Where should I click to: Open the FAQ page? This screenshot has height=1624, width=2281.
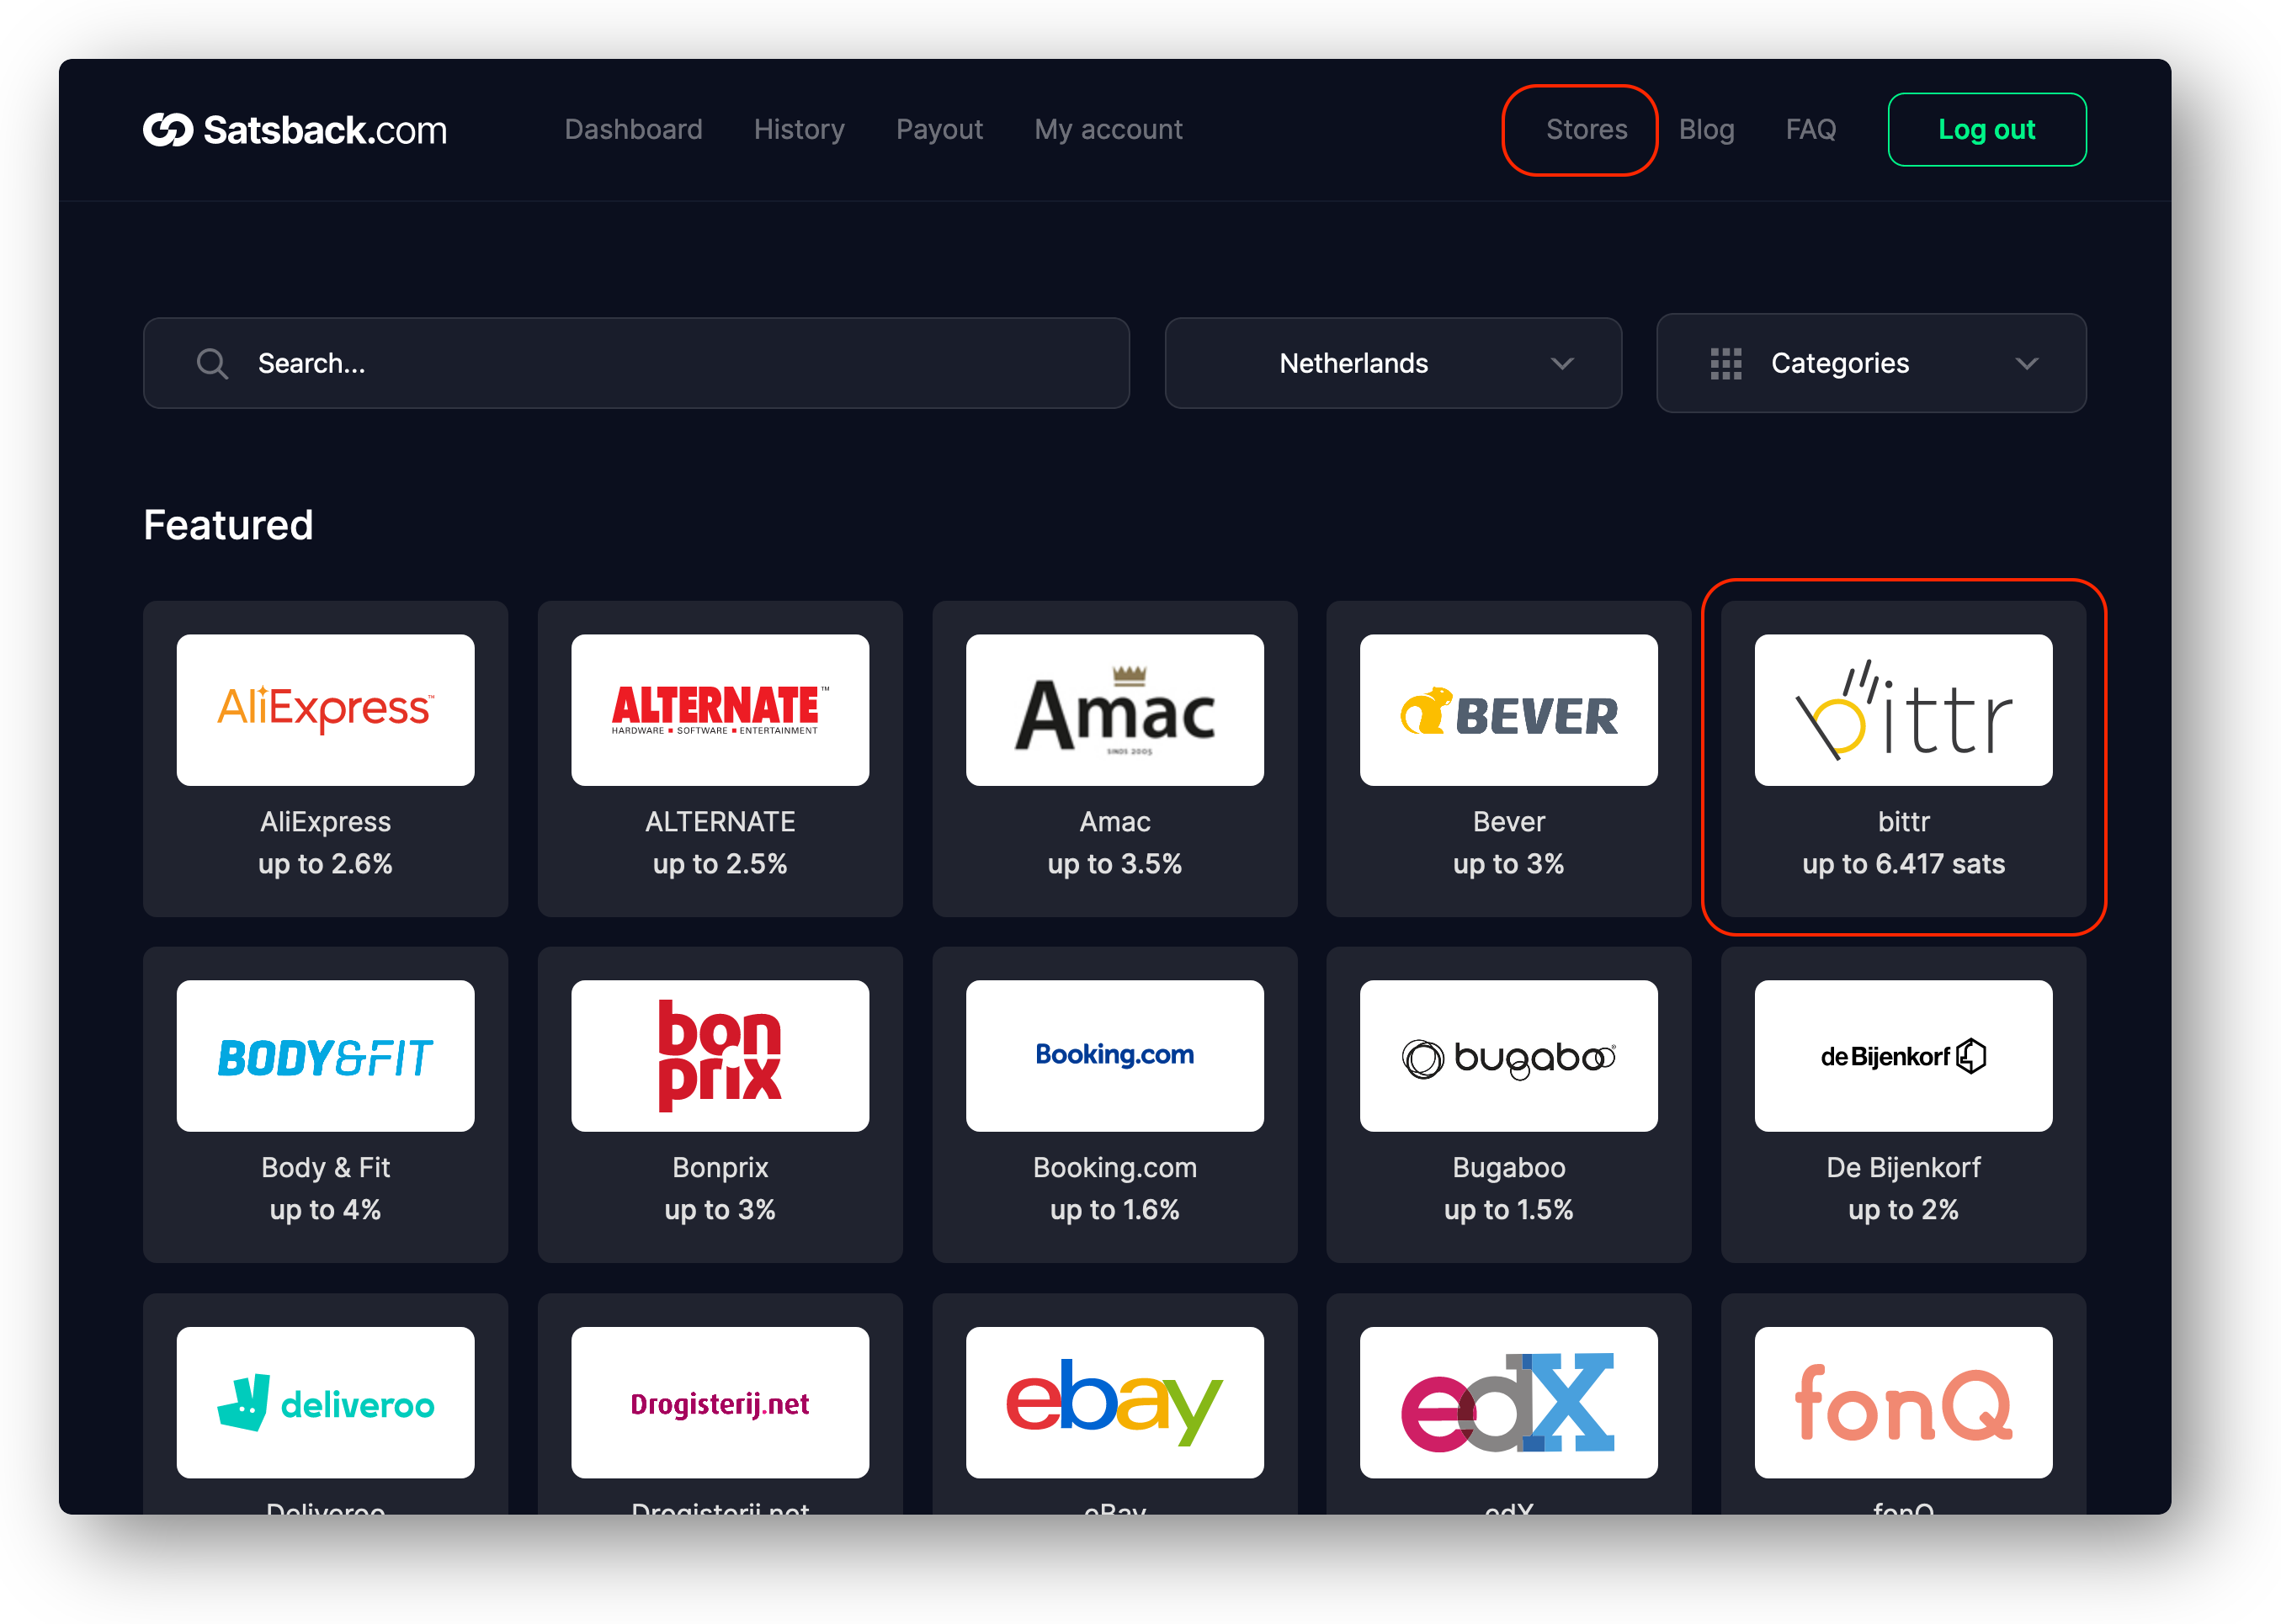(1810, 130)
